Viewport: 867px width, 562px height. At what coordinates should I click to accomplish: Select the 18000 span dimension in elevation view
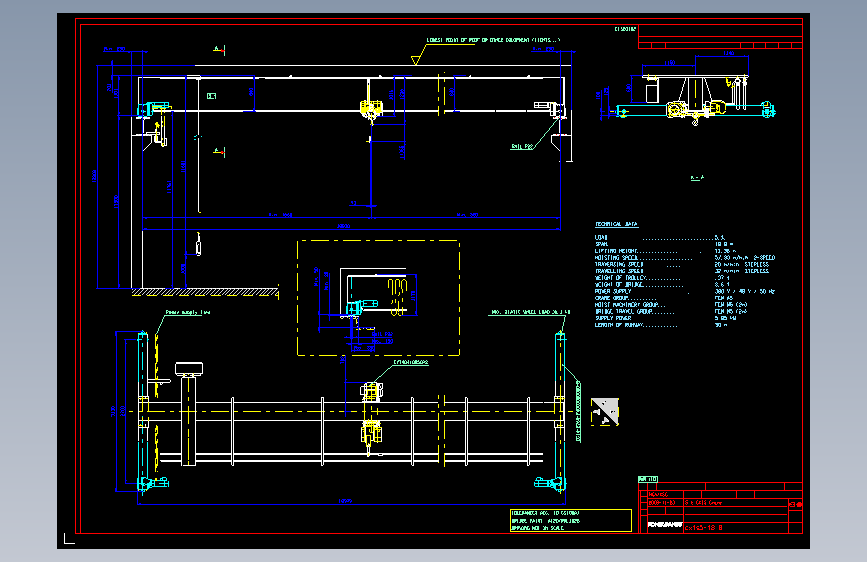pos(343,226)
